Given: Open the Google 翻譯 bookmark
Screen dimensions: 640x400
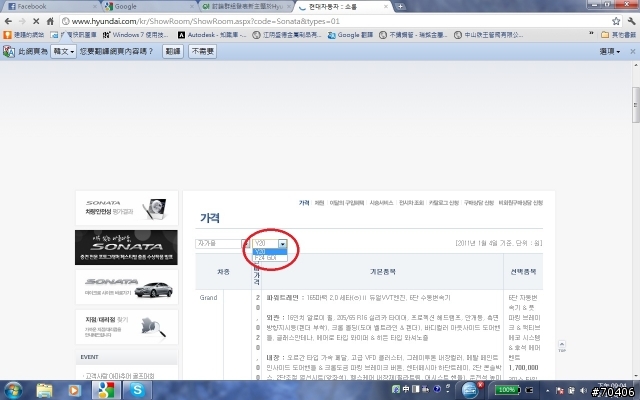Looking at the screenshot, I should point(351,35).
